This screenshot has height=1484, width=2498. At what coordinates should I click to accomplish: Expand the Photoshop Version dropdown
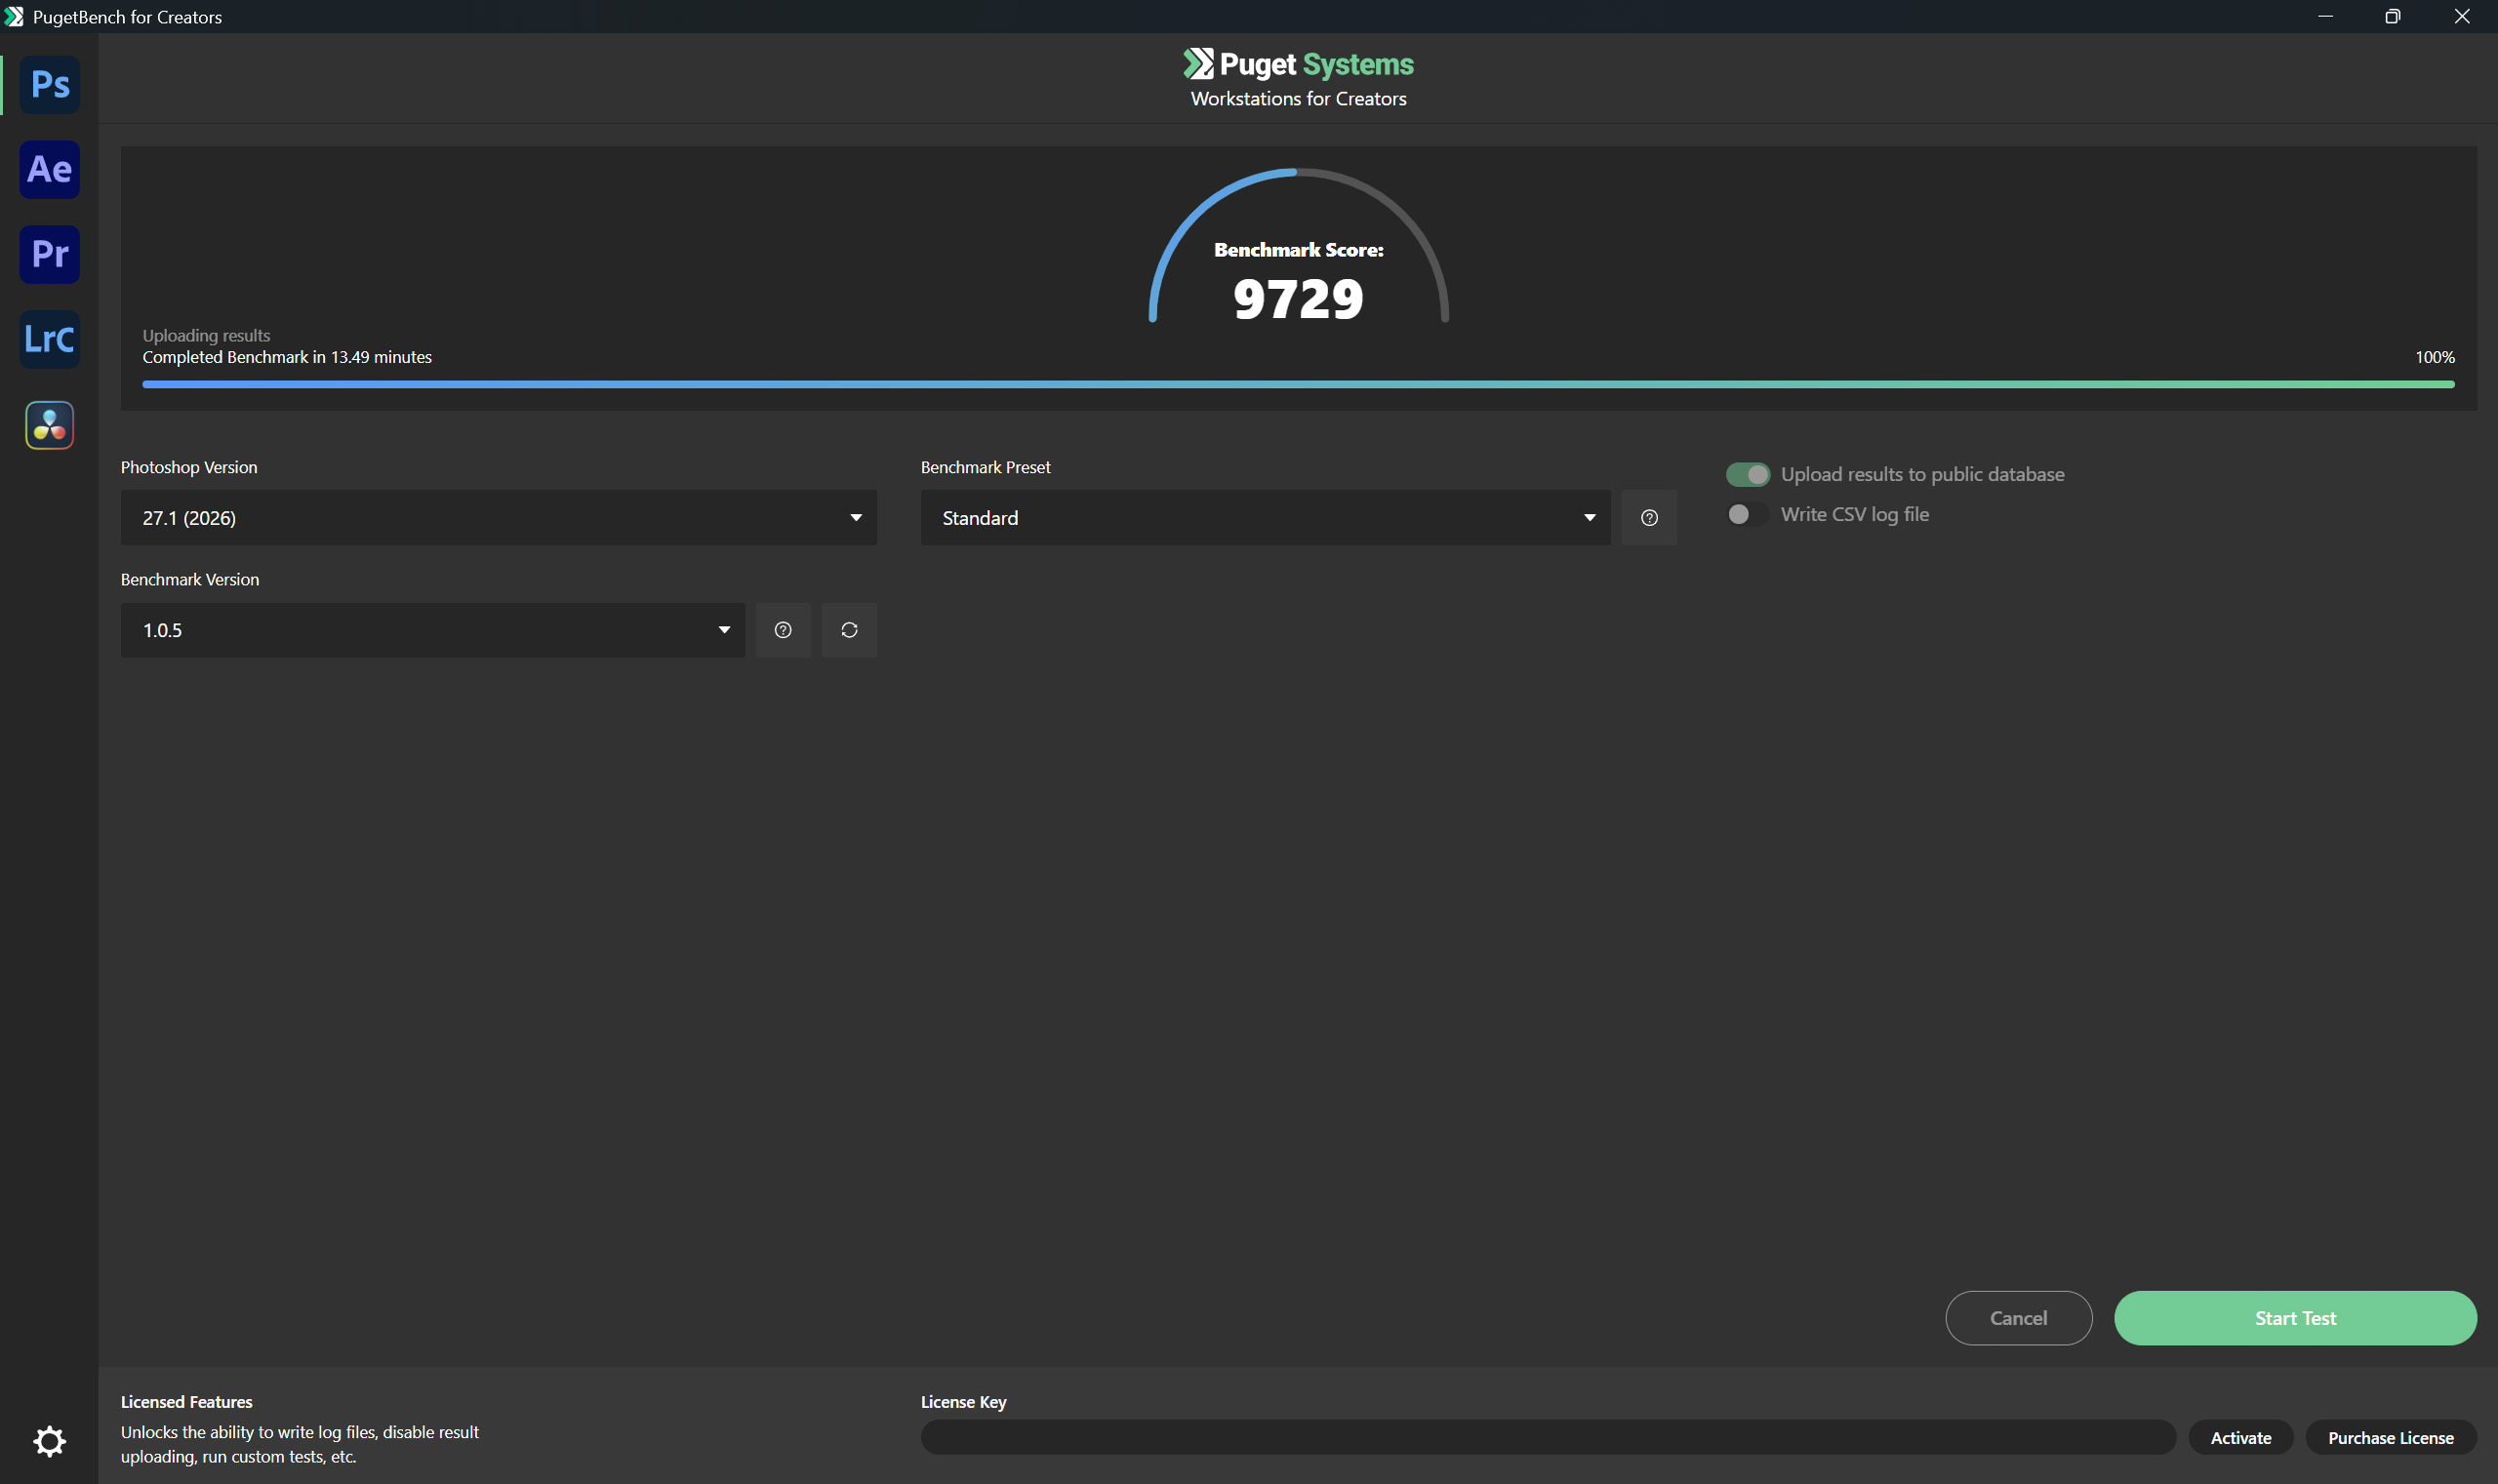coord(498,518)
